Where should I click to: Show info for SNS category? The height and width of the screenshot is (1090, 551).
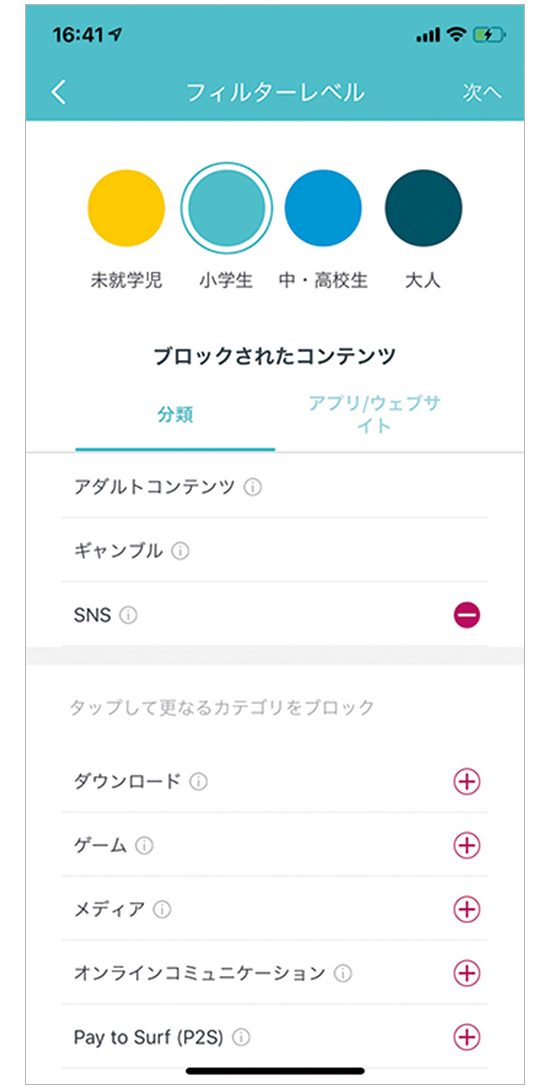(x=129, y=615)
